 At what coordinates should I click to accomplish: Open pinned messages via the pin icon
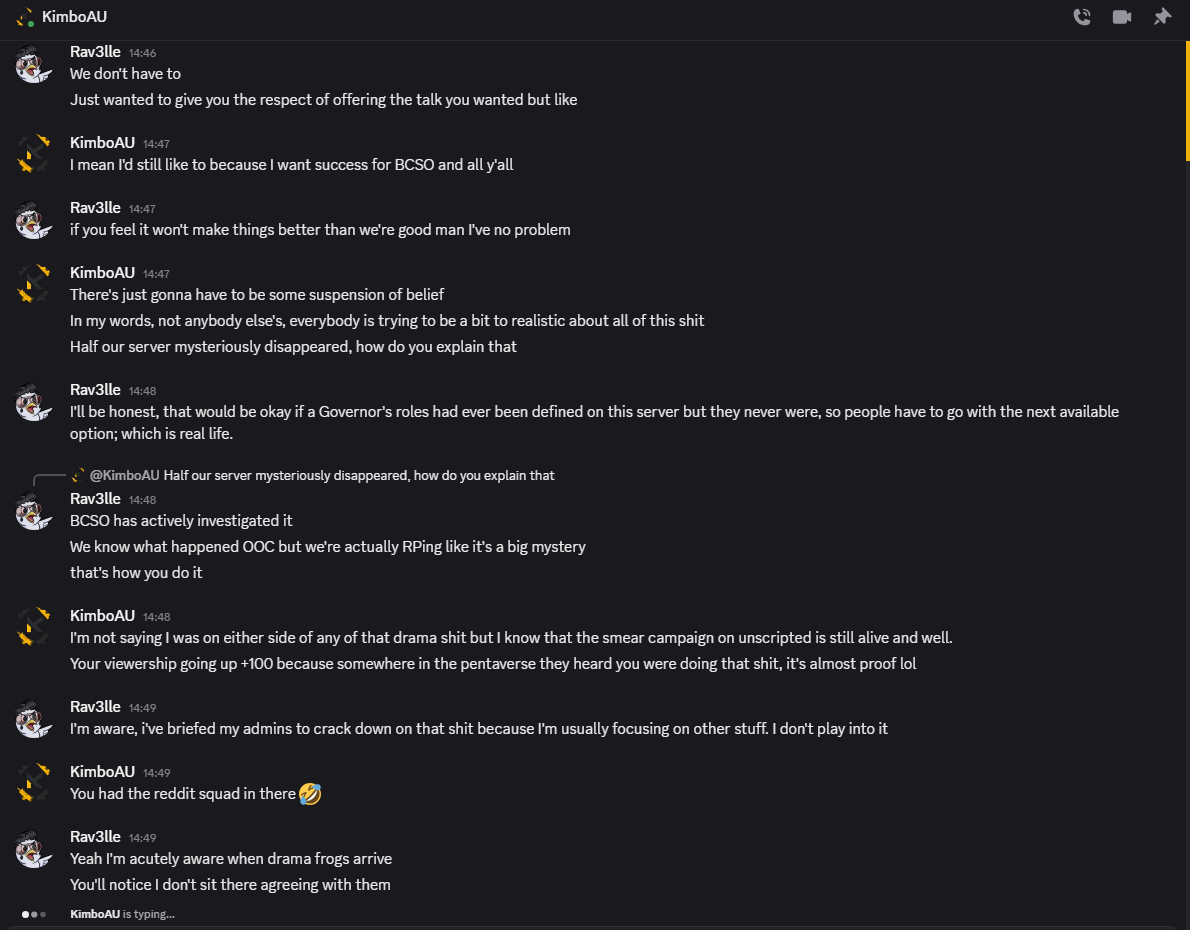(x=1162, y=17)
